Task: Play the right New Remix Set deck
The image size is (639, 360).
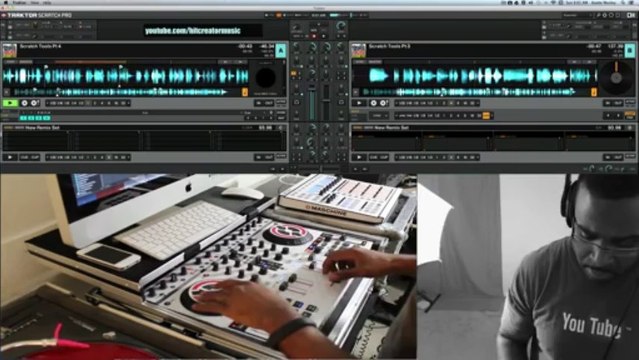Action: 359,157
